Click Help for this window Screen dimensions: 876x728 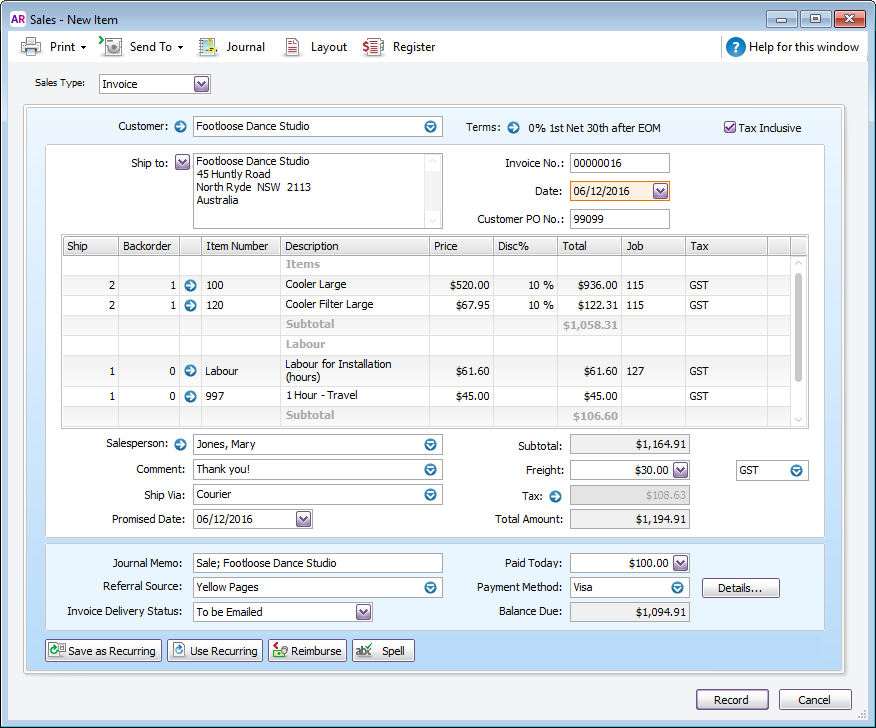pyautogui.click(x=803, y=47)
